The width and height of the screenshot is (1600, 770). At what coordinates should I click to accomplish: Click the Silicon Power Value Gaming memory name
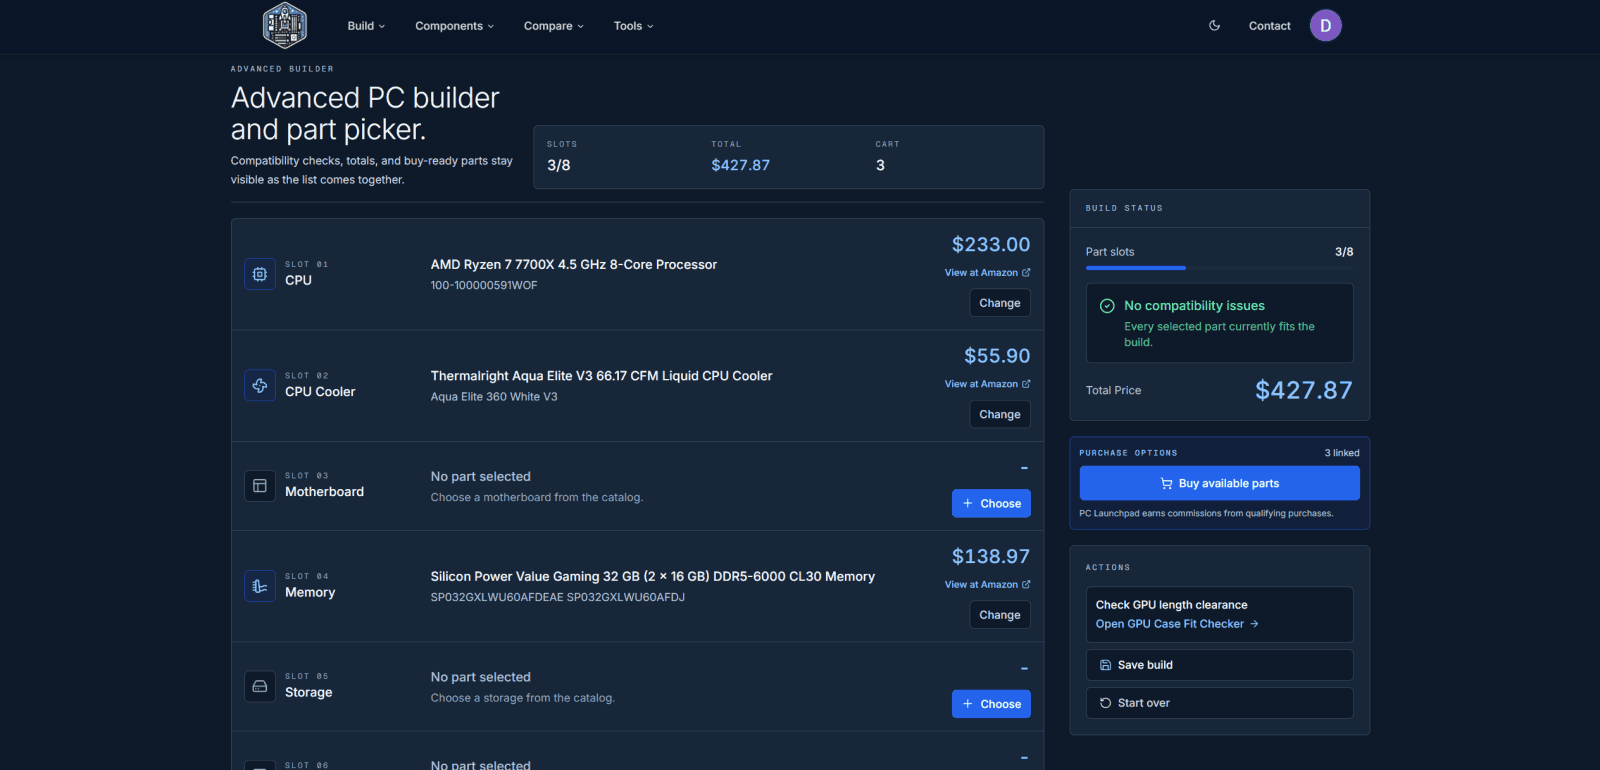pyautogui.click(x=653, y=577)
